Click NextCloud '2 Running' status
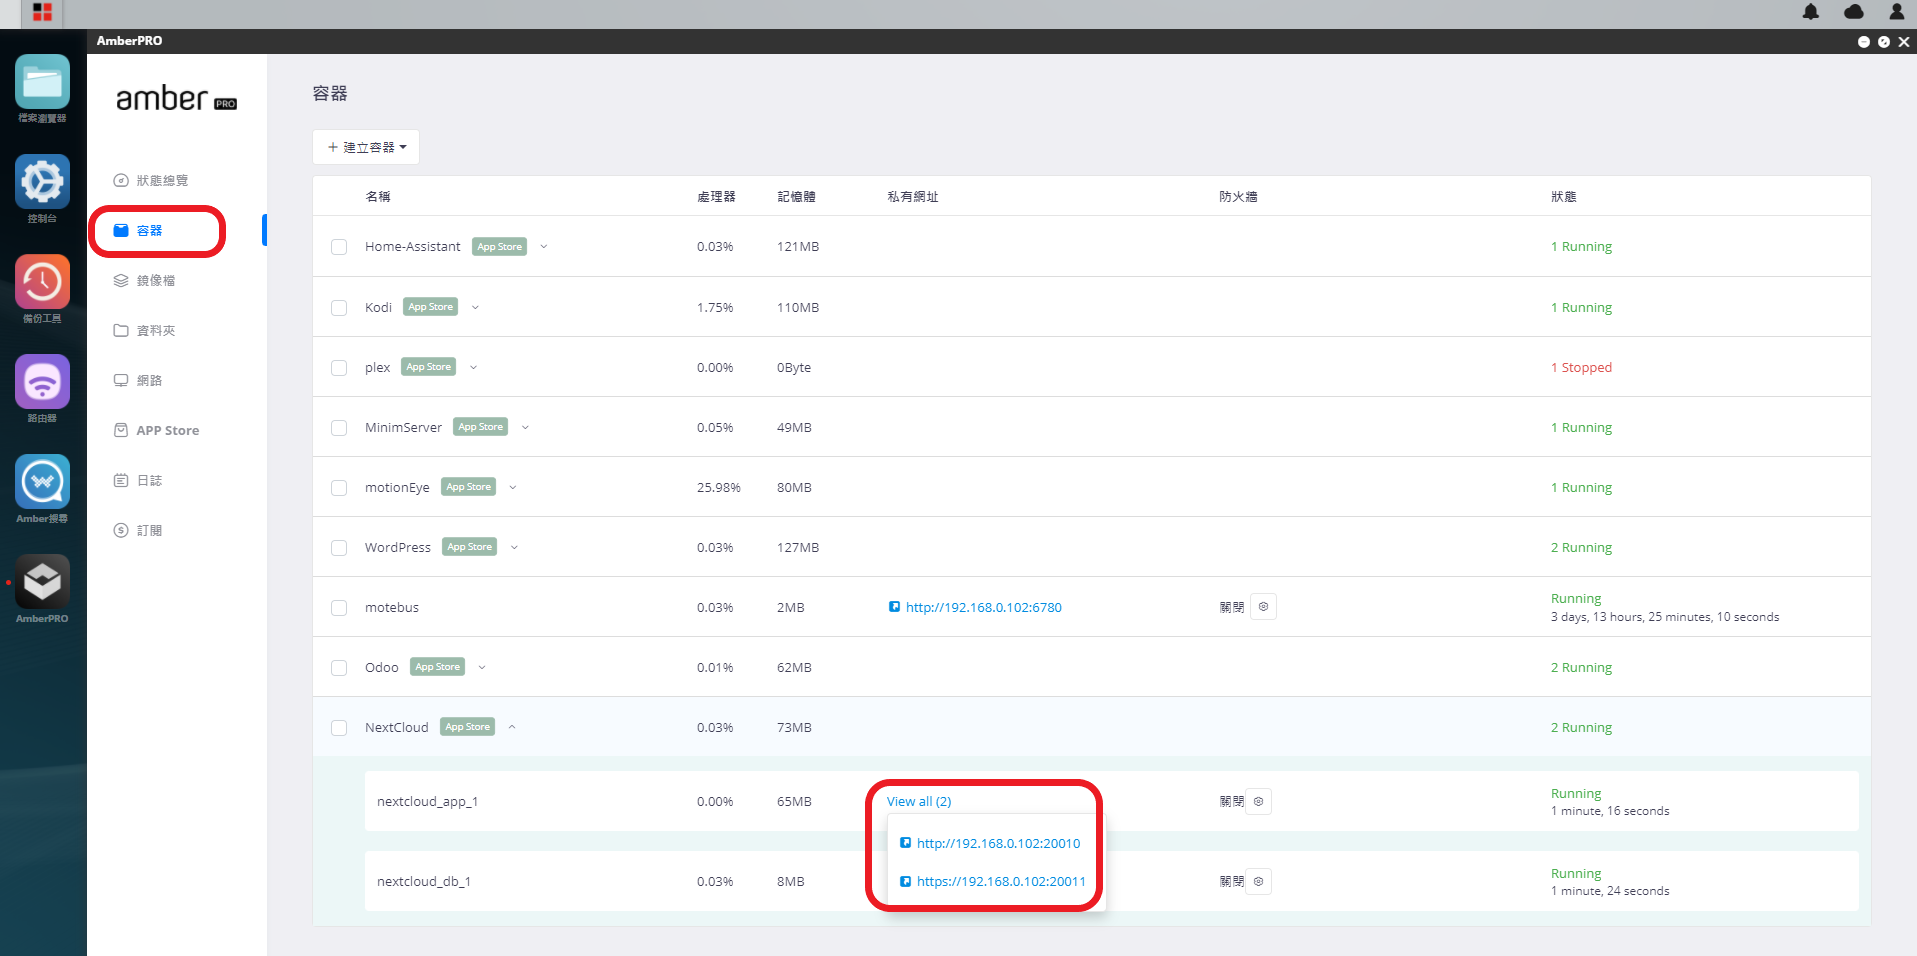The image size is (1917, 956). pyautogui.click(x=1581, y=727)
